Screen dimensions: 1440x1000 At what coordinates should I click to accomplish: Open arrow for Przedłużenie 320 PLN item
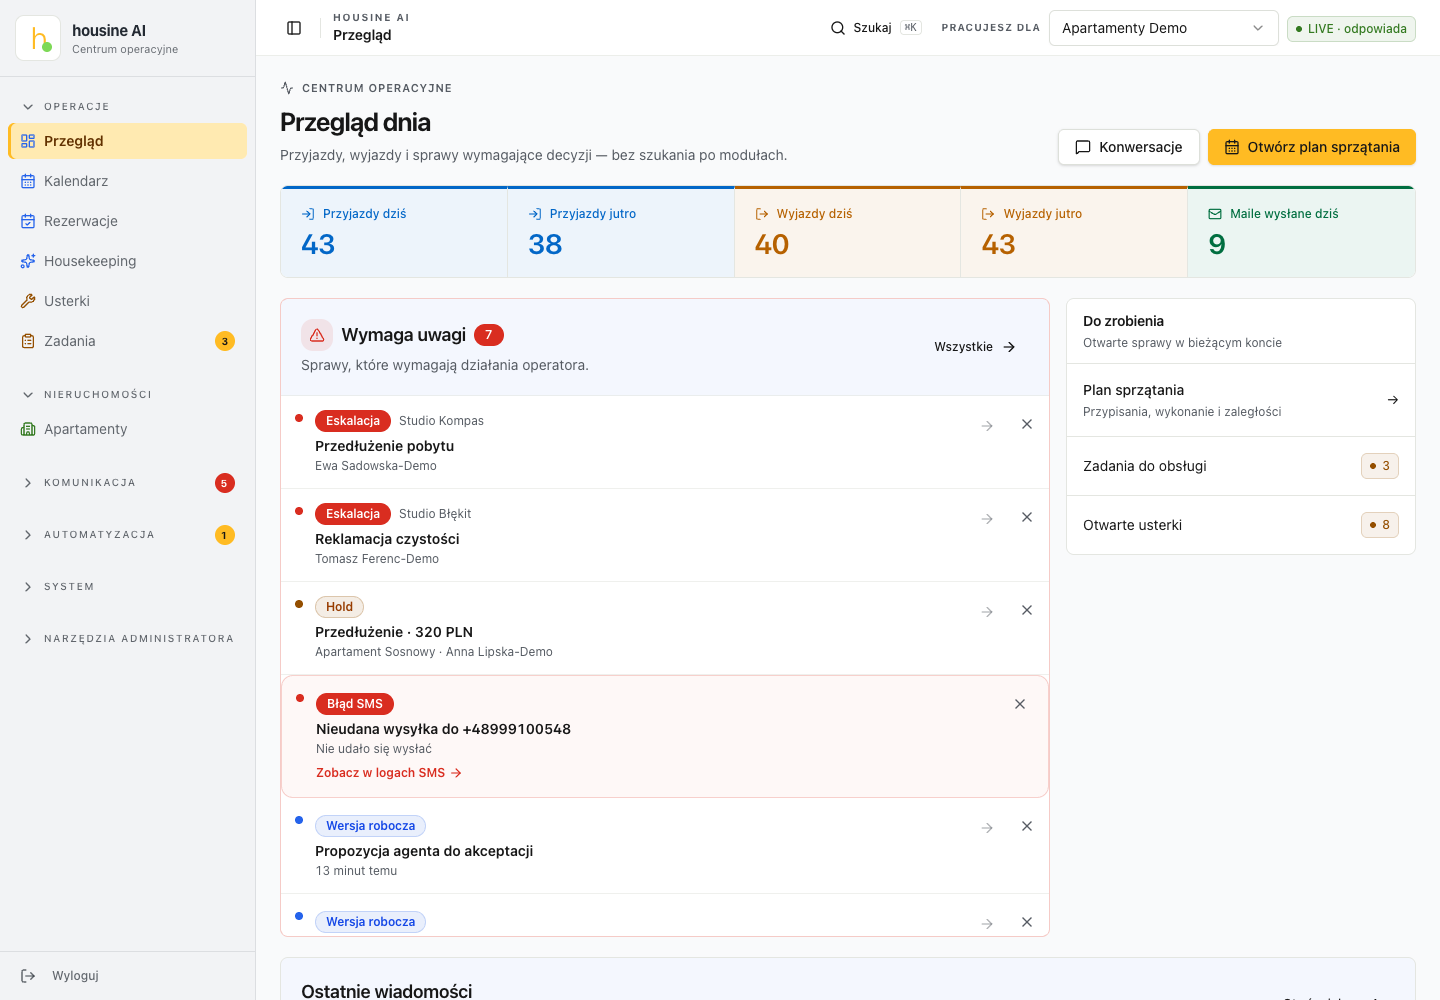point(987,612)
